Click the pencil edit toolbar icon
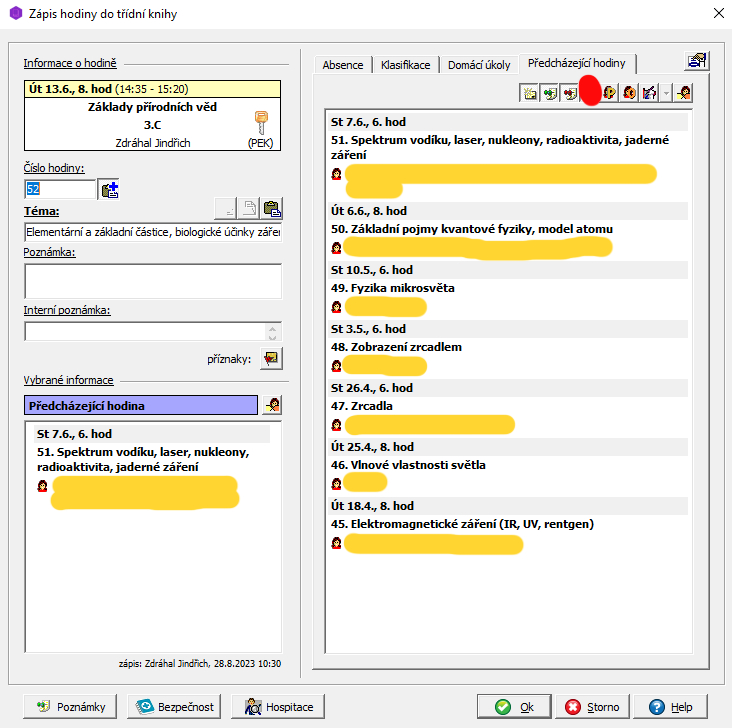The width and height of the screenshot is (732, 728). 650,92
